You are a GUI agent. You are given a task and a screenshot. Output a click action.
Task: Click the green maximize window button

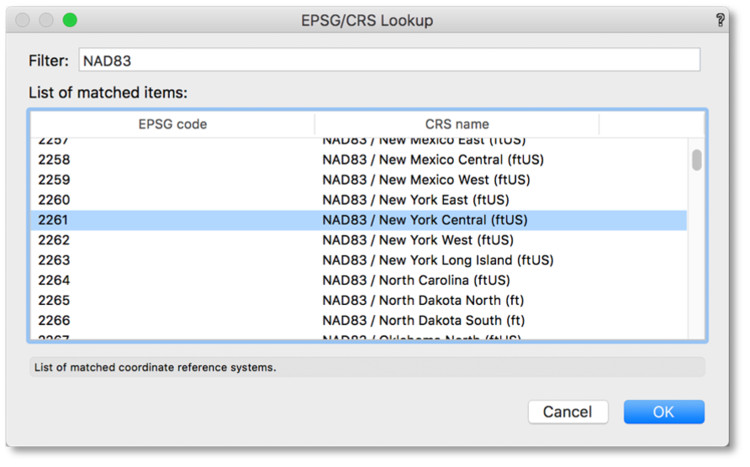tap(69, 20)
